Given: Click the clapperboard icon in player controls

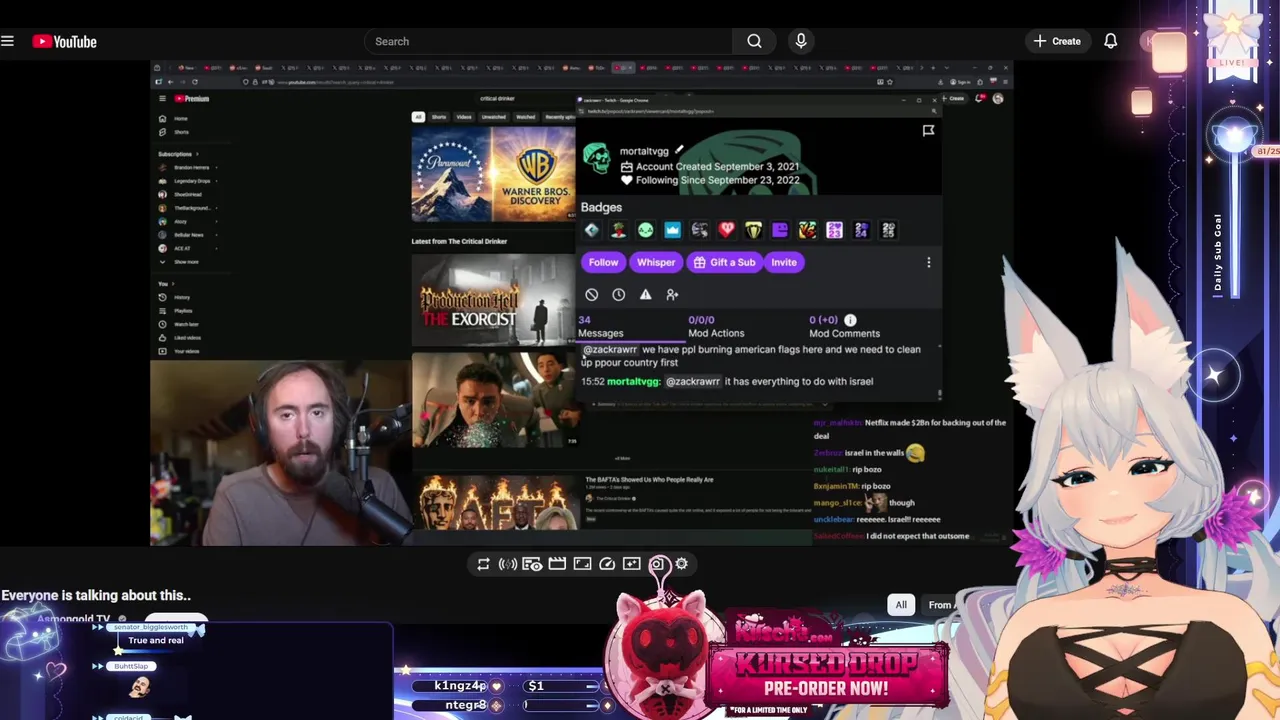Looking at the screenshot, I should tap(557, 564).
